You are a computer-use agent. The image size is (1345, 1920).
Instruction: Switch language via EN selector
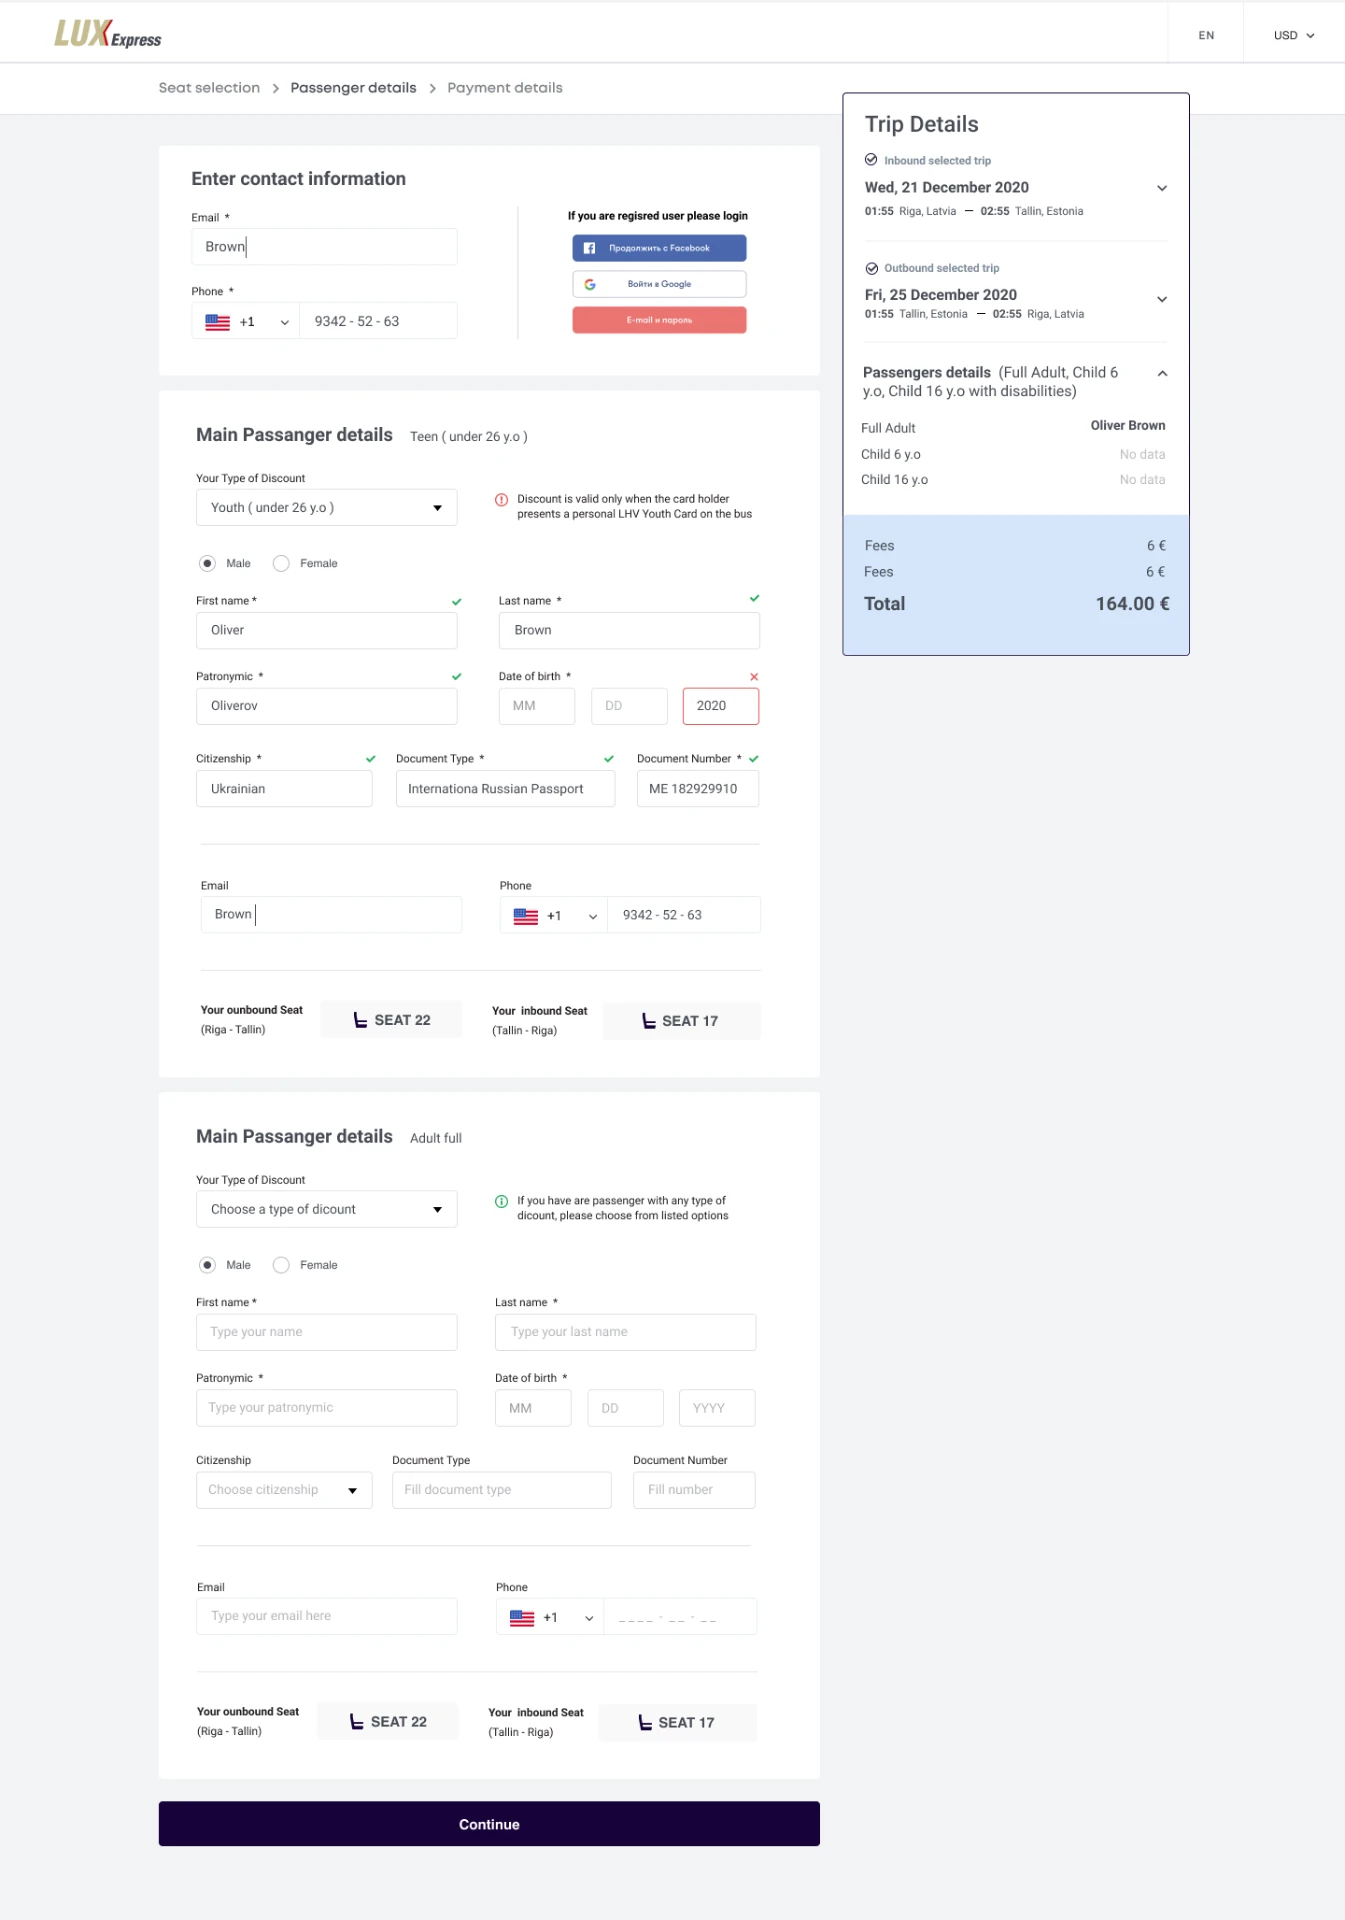pos(1206,35)
